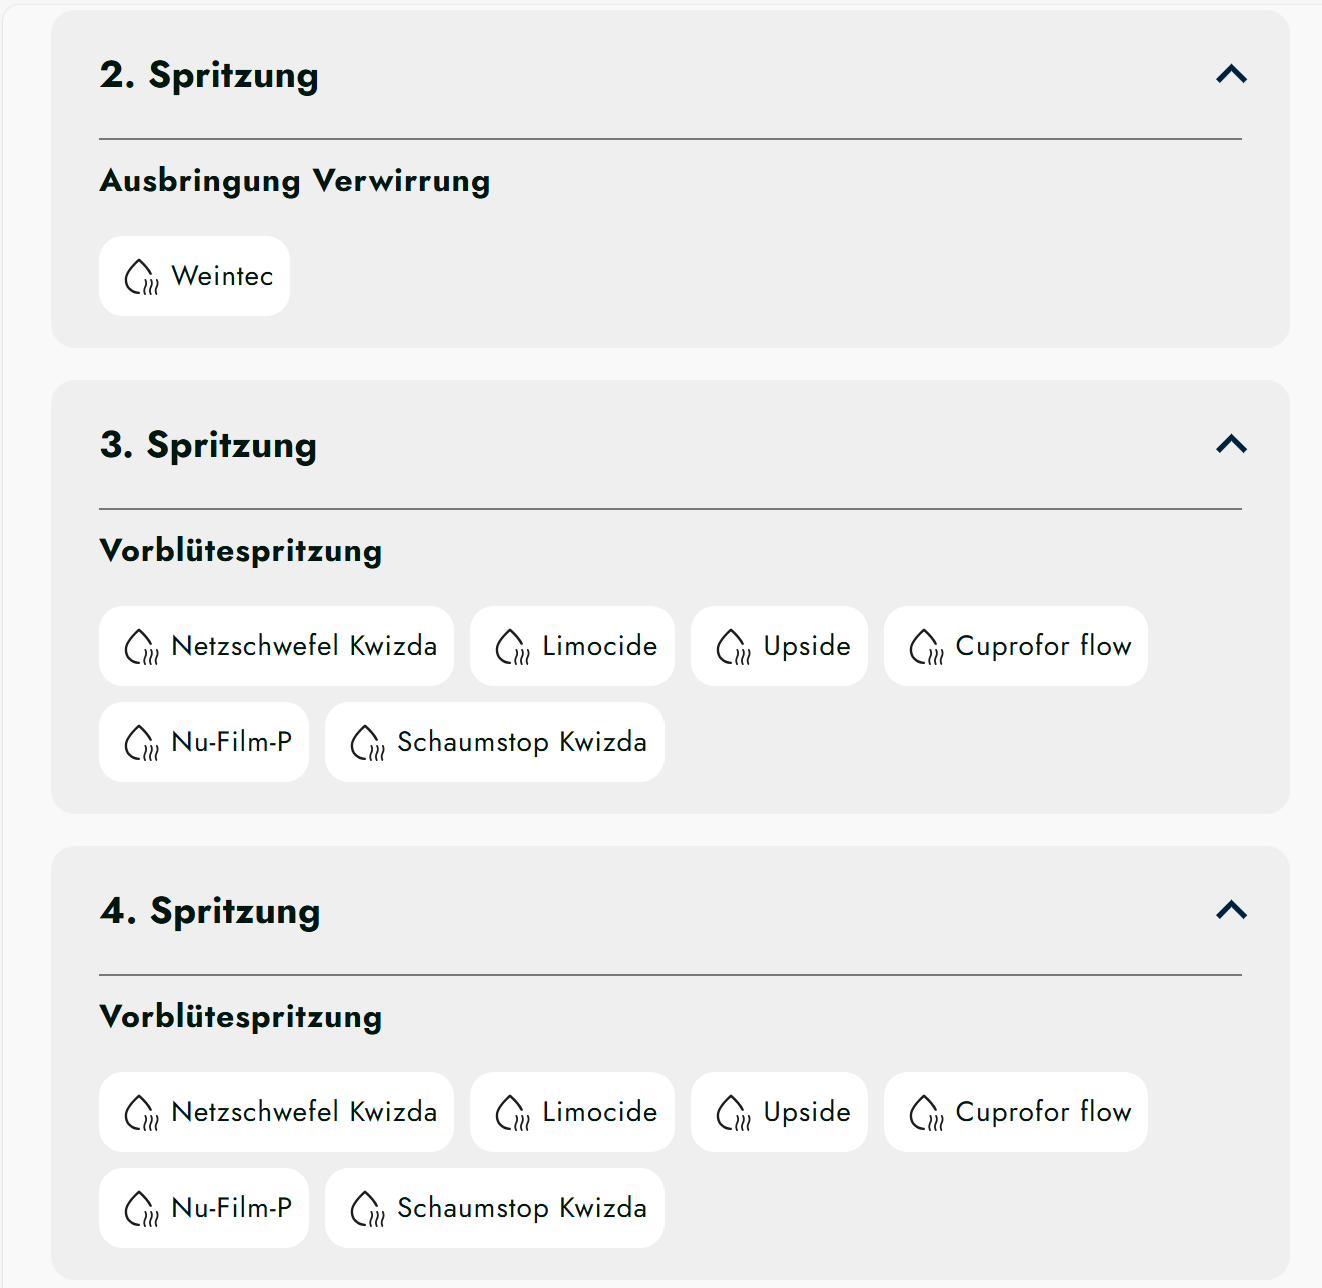1322x1288 pixels.
Task: Click the droplet icon beside Weintec
Action: tap(141, 277)
